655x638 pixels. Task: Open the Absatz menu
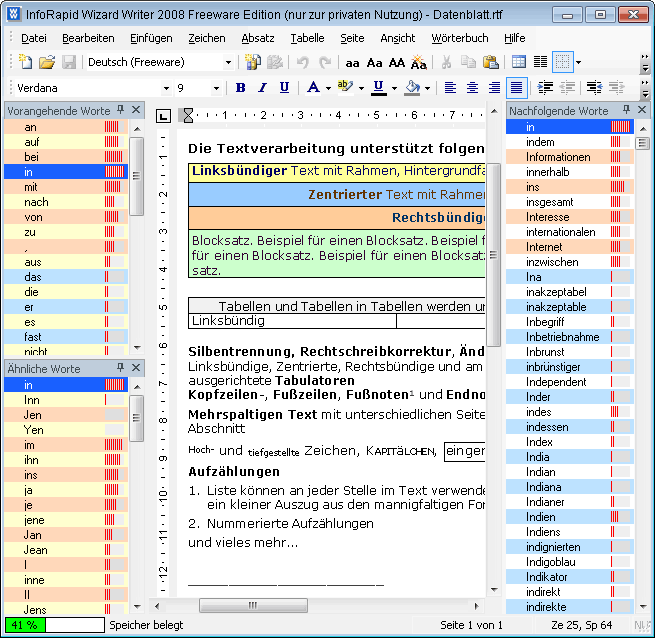[258, 38]
